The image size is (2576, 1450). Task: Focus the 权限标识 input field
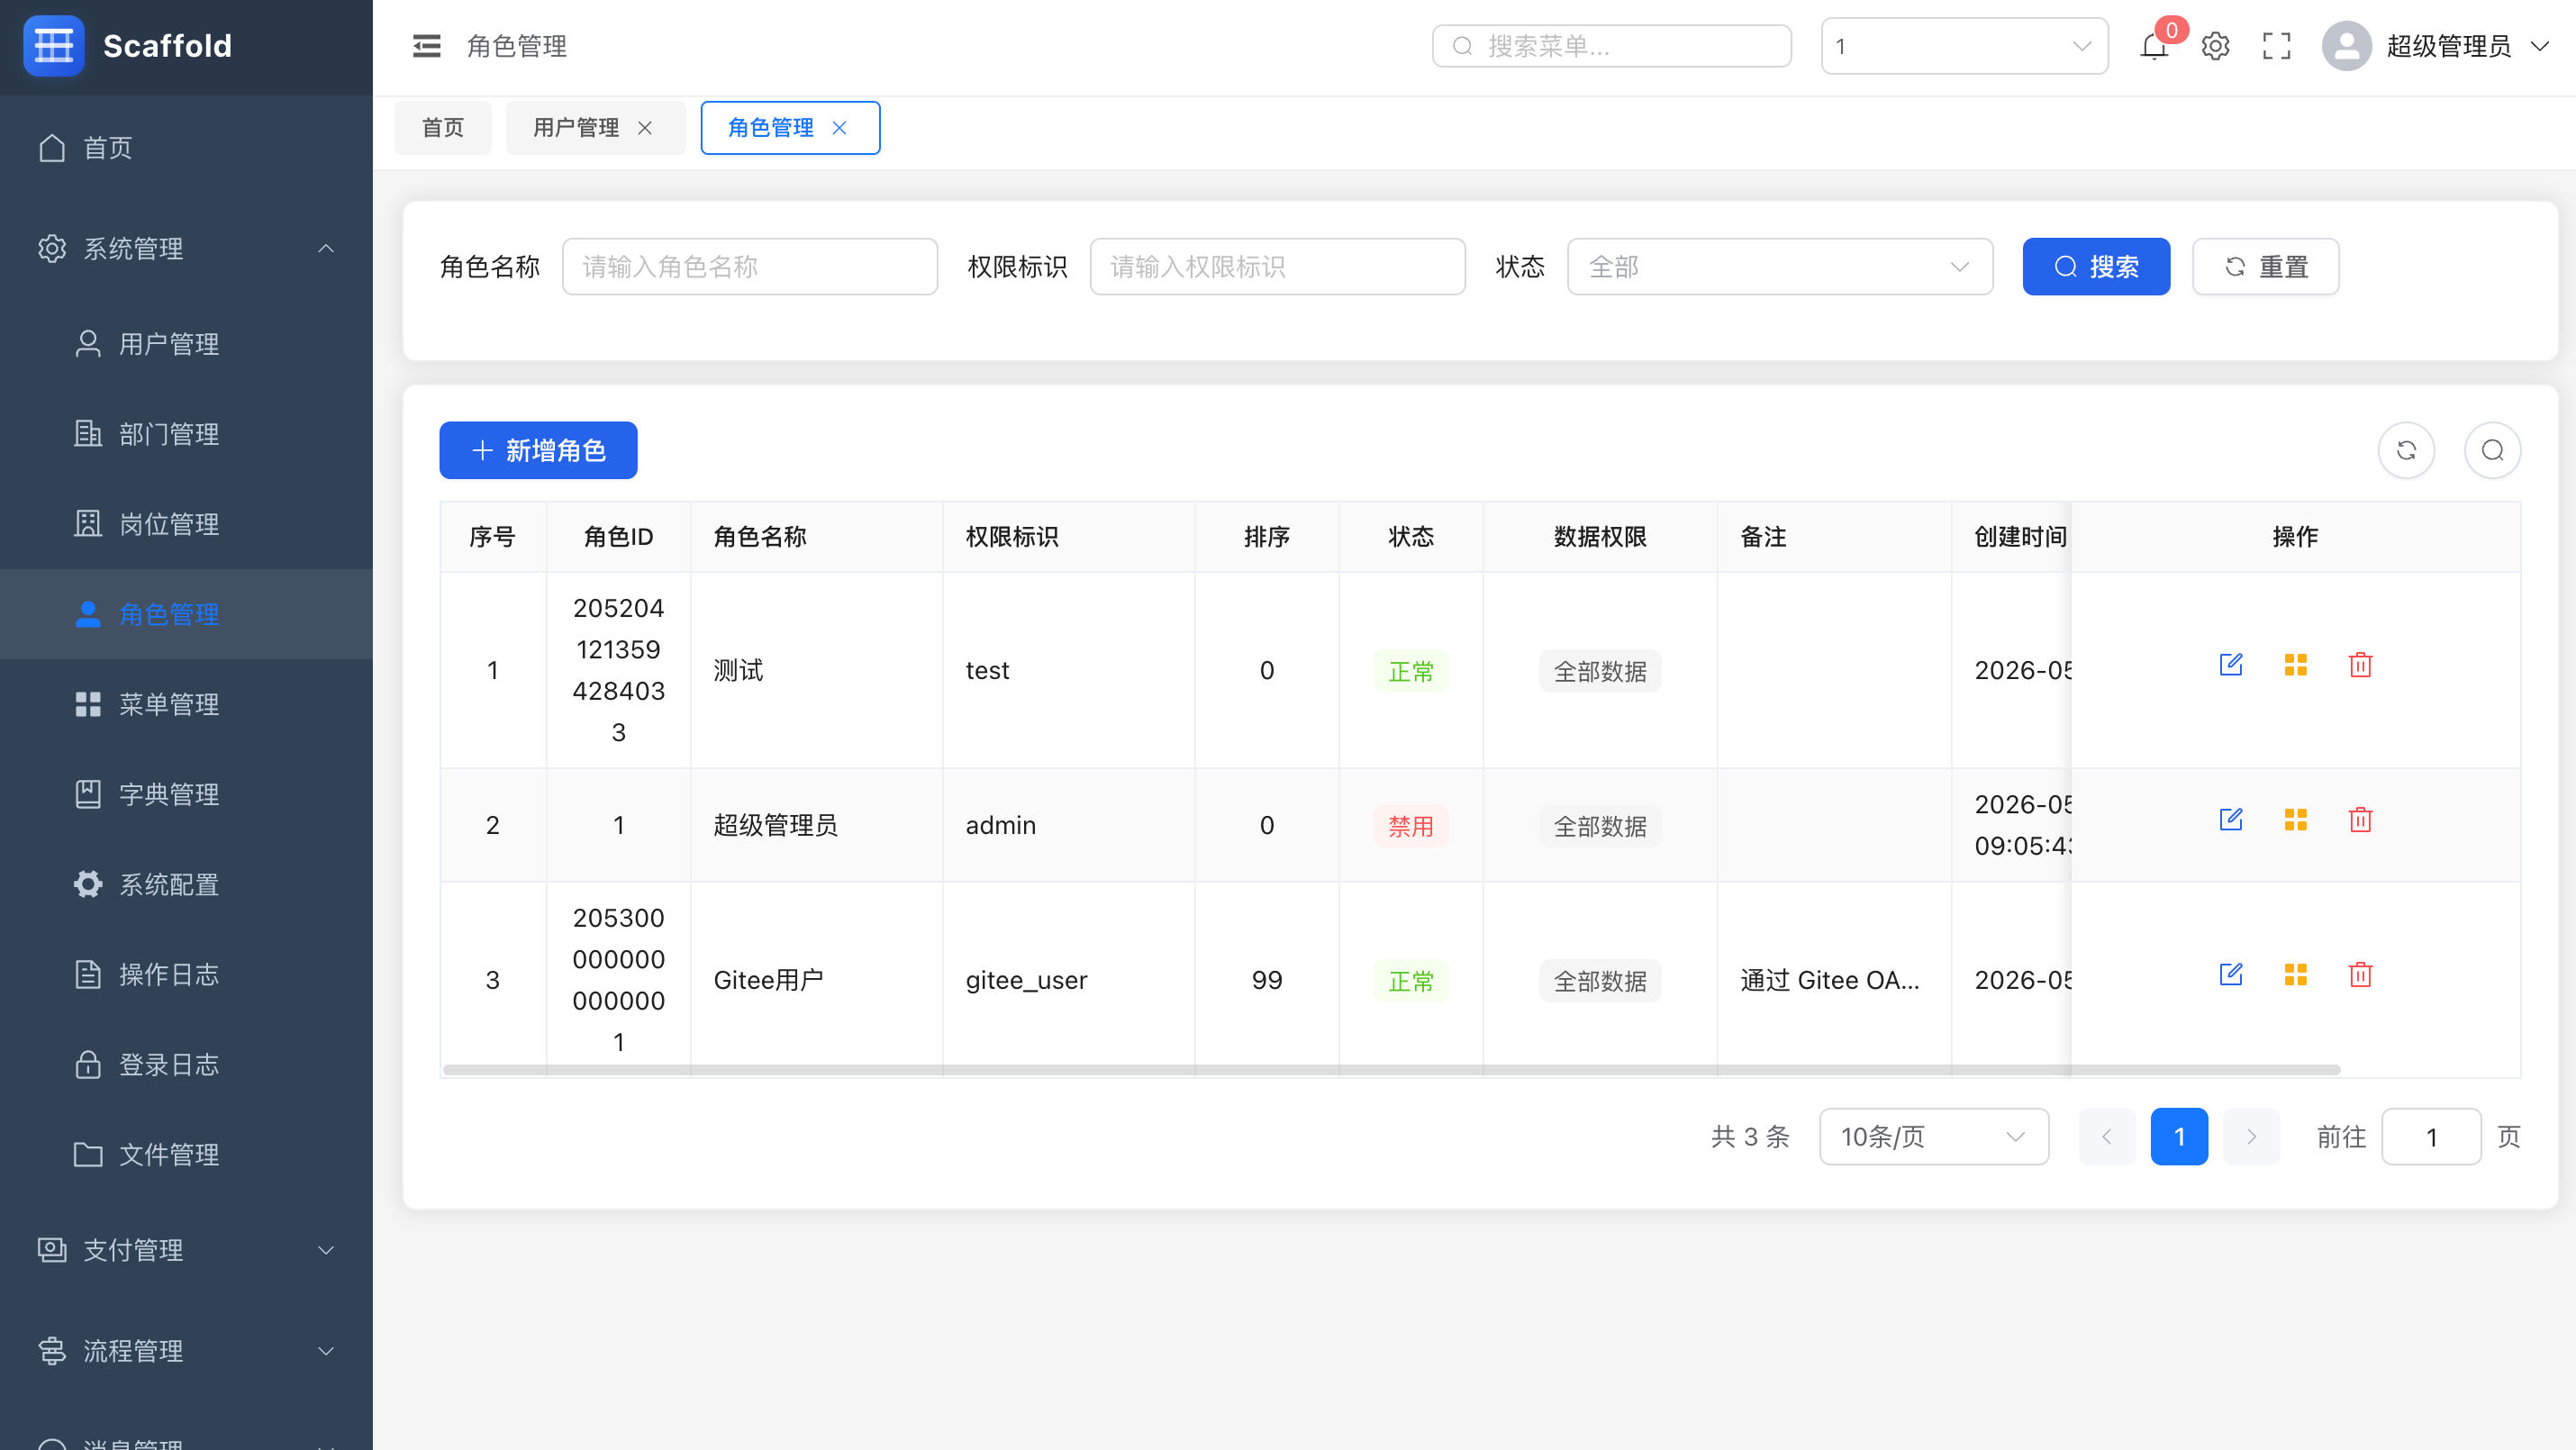pos(1278,267)
